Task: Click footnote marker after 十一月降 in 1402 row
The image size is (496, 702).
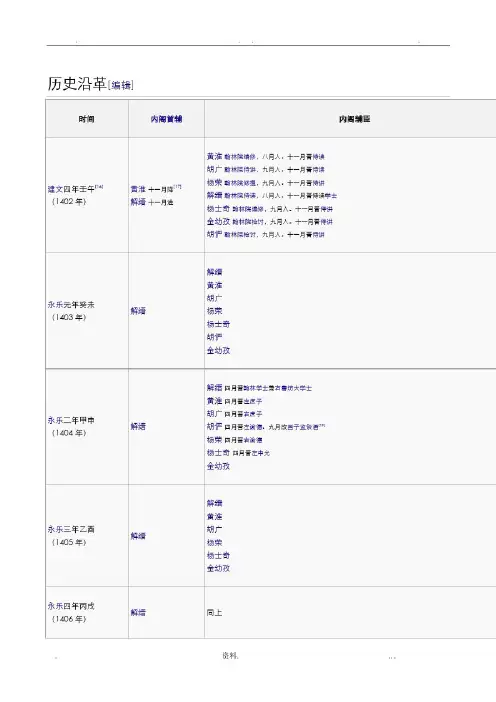Action: pos(177,187)
